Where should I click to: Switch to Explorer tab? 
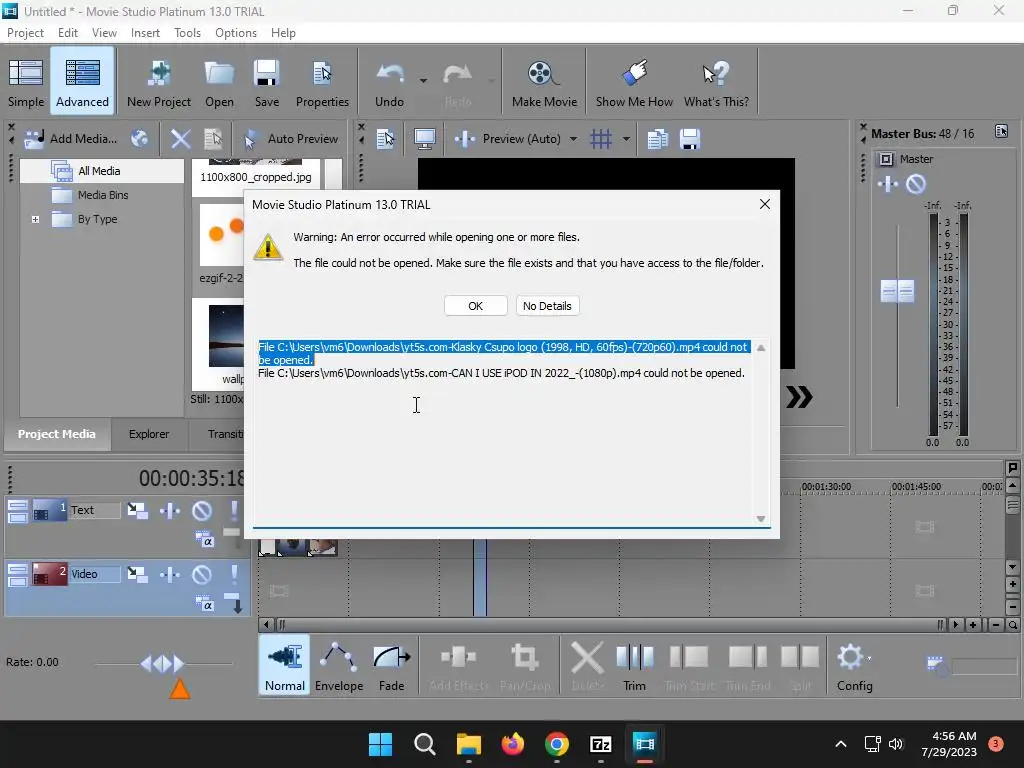pos(149,434)
